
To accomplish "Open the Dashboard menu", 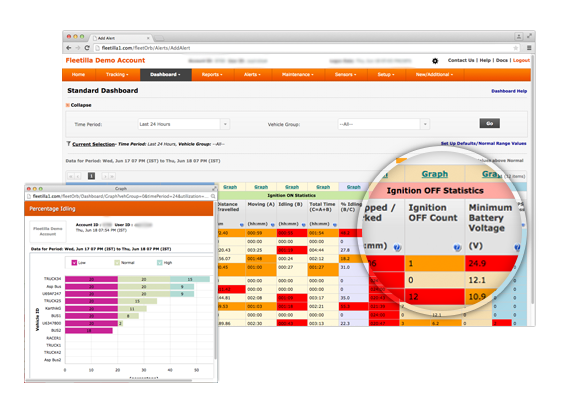I will coord(165,74).
